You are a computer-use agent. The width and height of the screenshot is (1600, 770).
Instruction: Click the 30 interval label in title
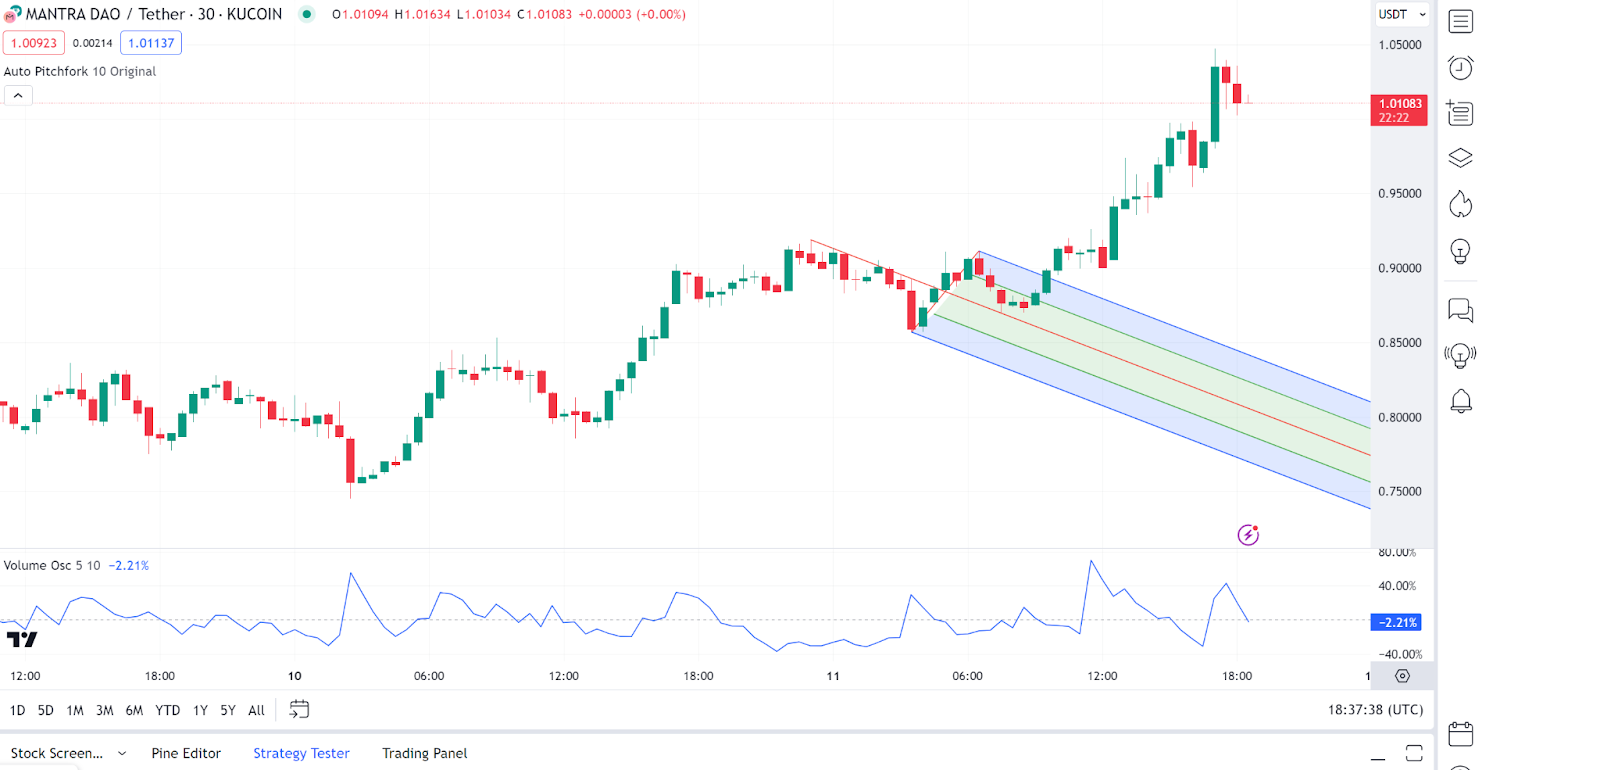pyautogui.click(x=206, y=14)
